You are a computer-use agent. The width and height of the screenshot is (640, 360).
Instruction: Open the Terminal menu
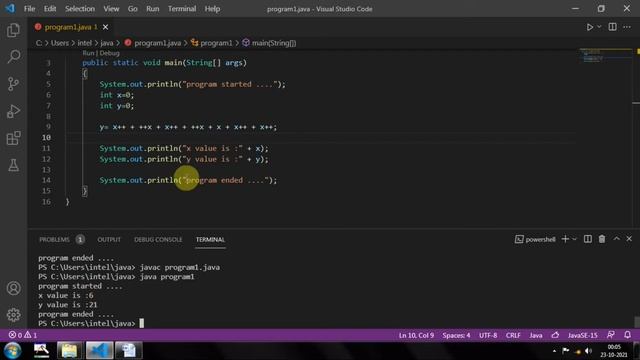coord(182,9)
